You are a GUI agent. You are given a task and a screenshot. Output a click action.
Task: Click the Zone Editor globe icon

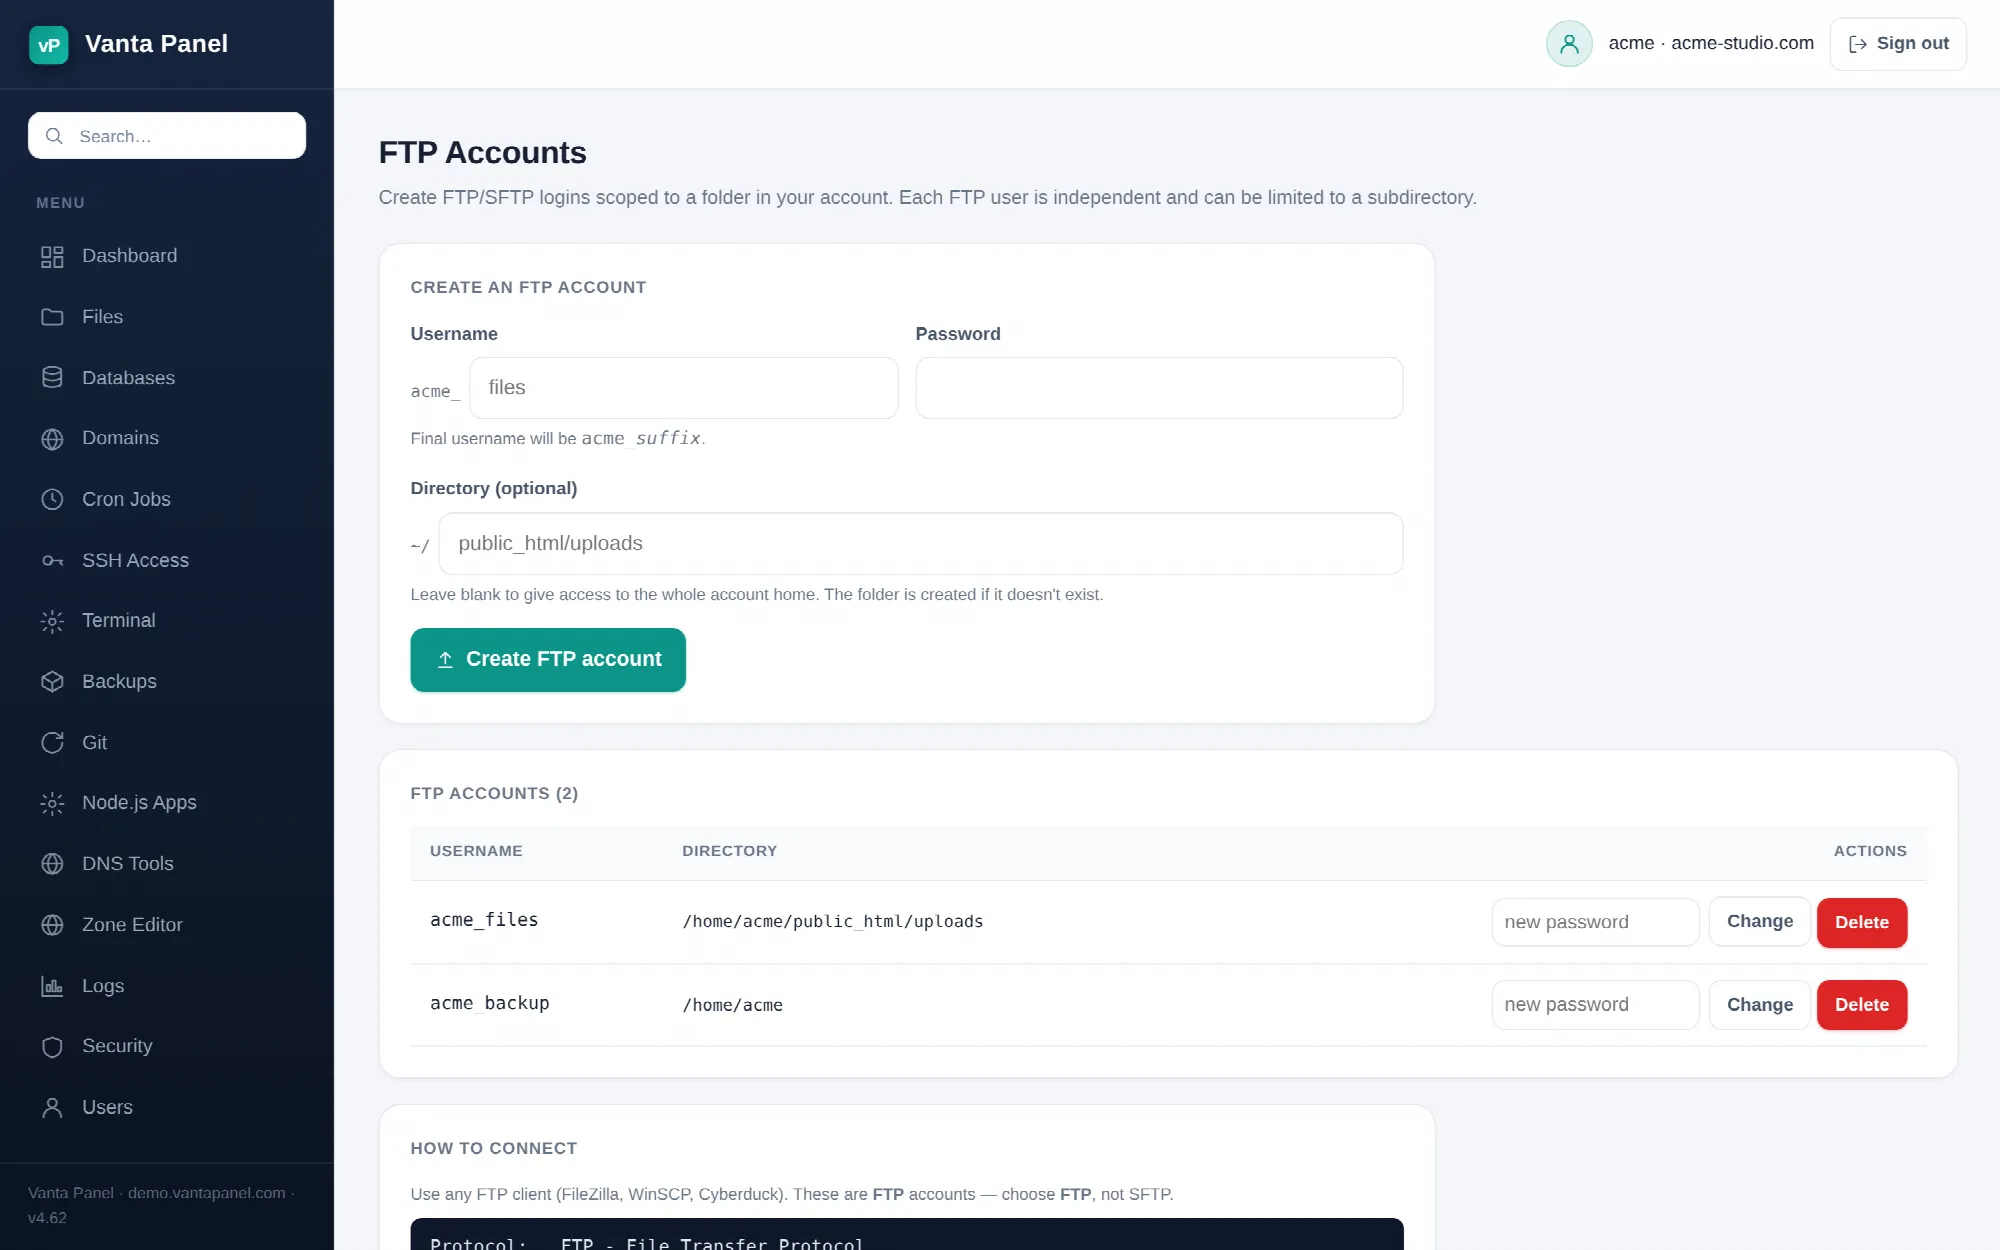pos(52,925)
